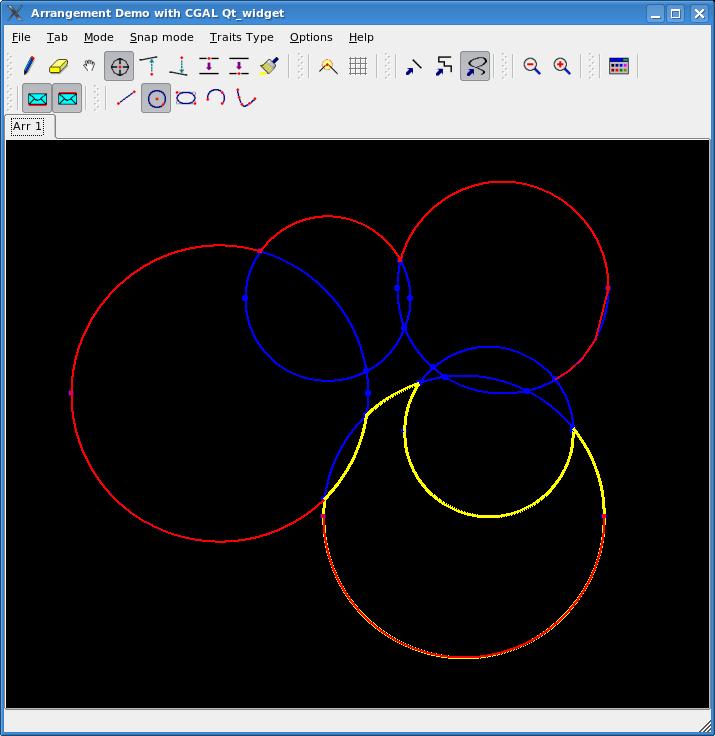This screenshot has width=715, height=736.
Task: Click the zoom out magnifier
Action: (x=532, y=67)
